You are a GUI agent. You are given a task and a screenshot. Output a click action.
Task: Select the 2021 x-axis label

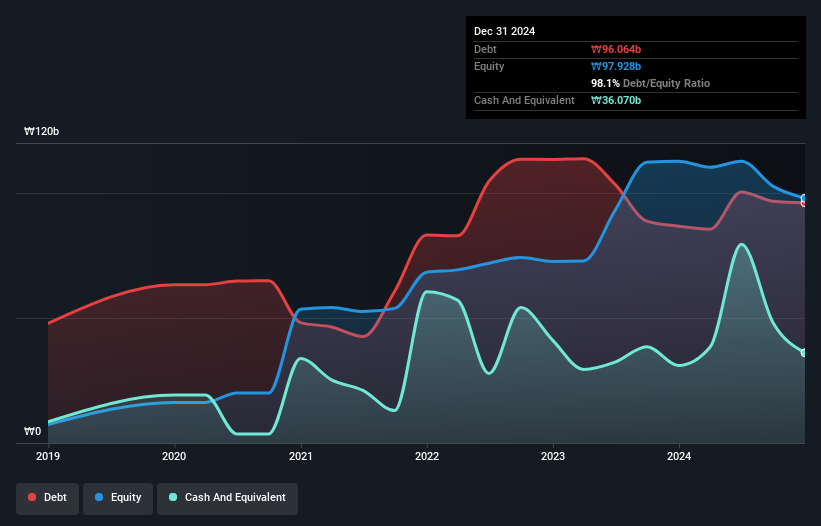[x=301, y=456]
